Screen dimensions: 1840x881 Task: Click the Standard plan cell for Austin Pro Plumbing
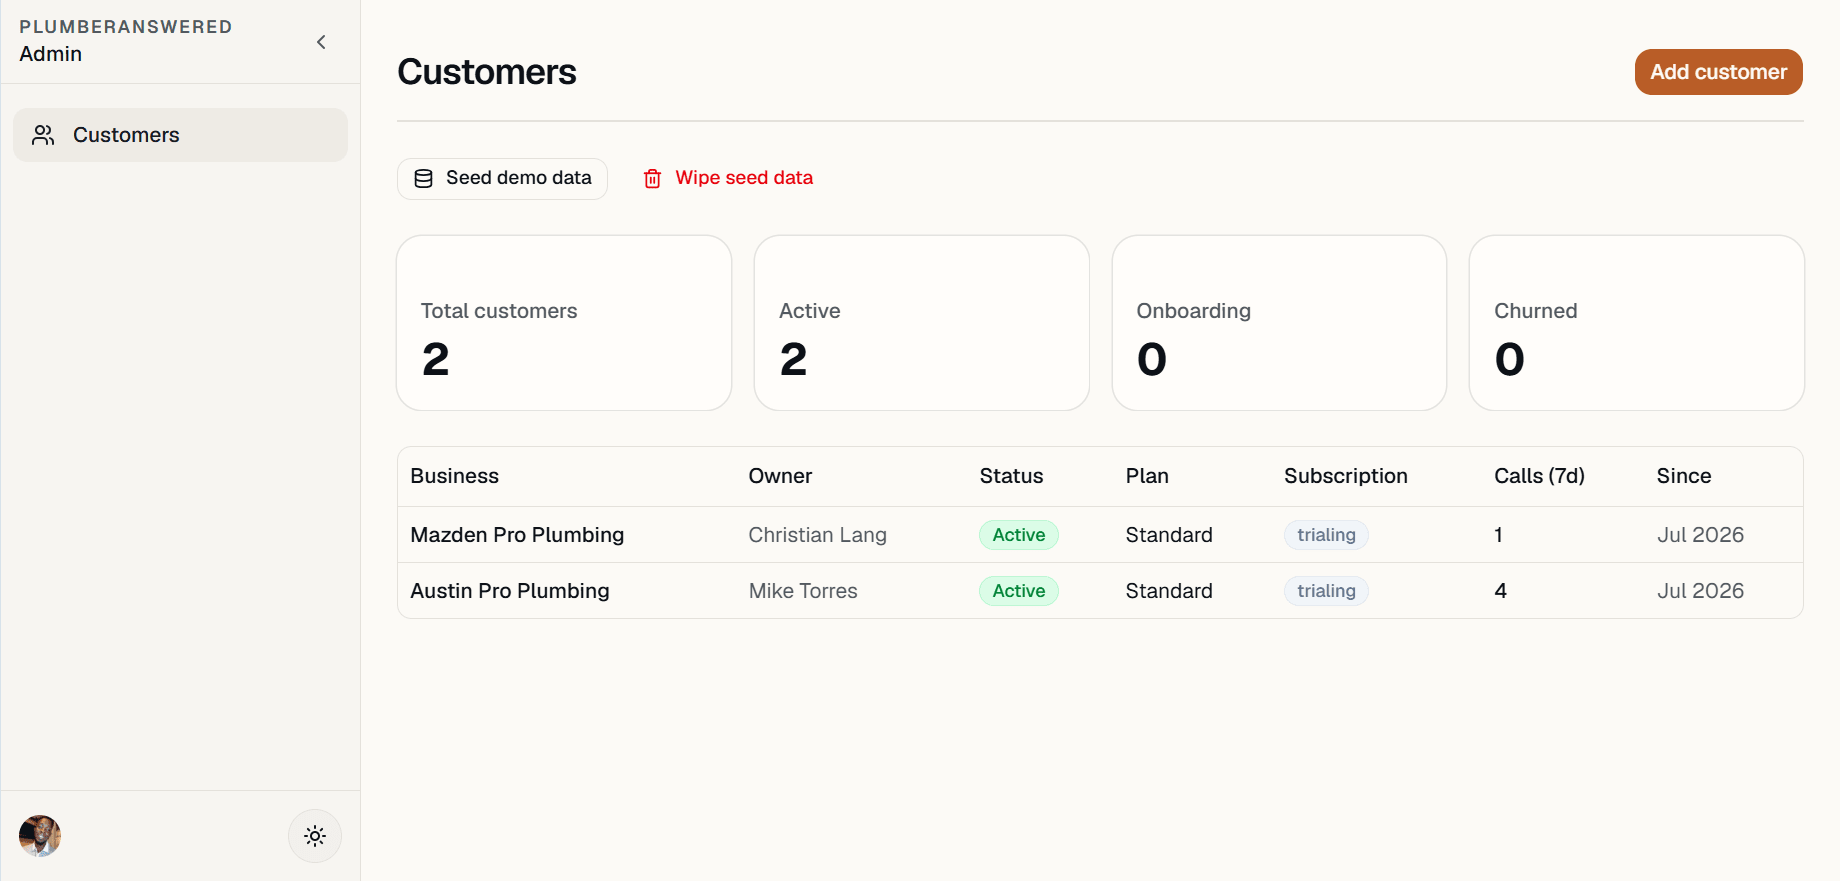pyautogui.click(x=1169, y=591)
